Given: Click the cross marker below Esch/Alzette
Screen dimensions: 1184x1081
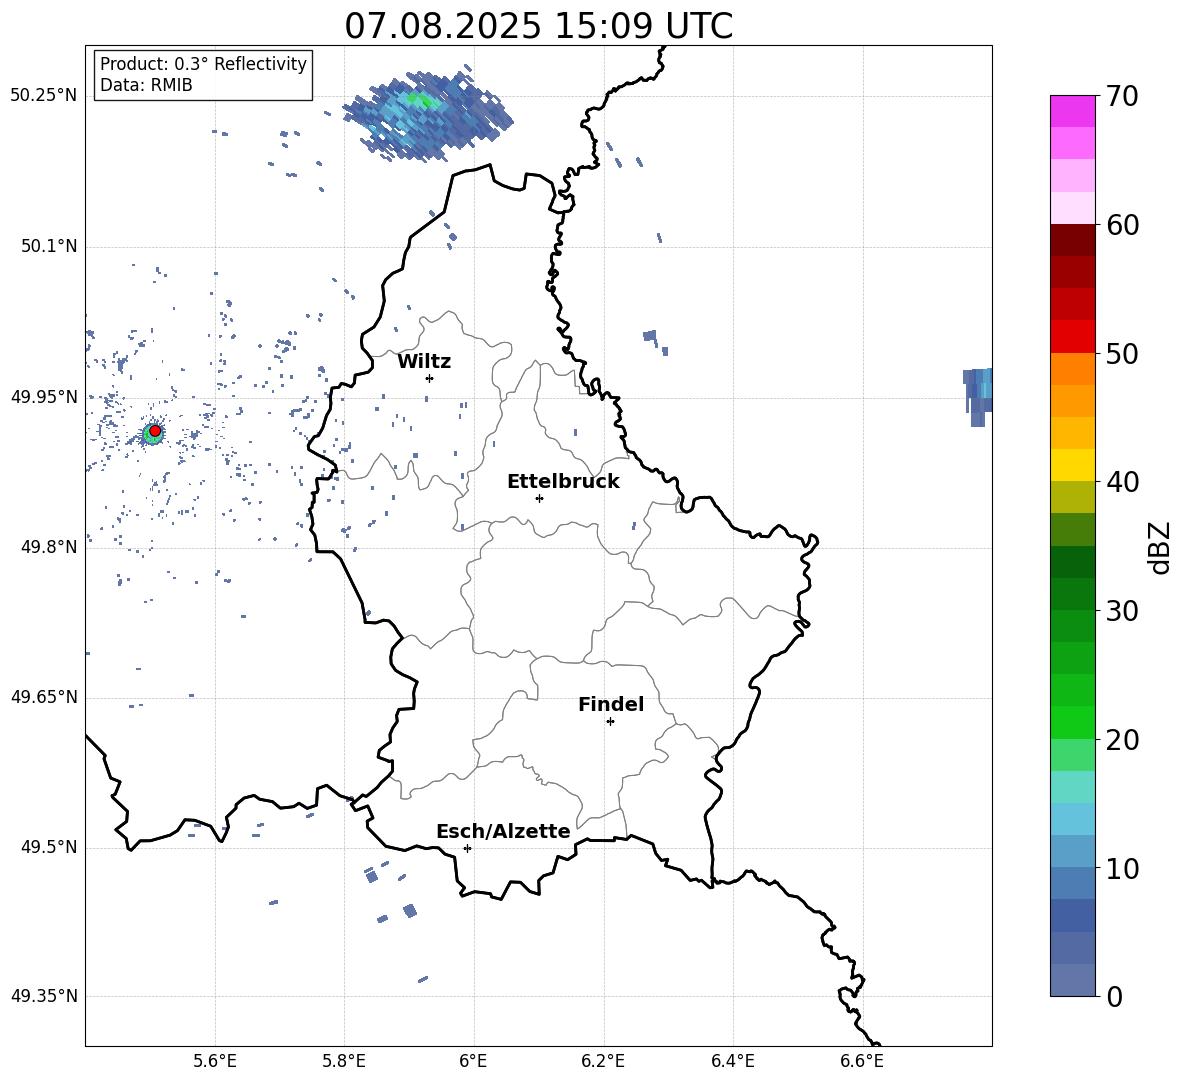Looking at the screenshot, I should [x=467, y=848].
